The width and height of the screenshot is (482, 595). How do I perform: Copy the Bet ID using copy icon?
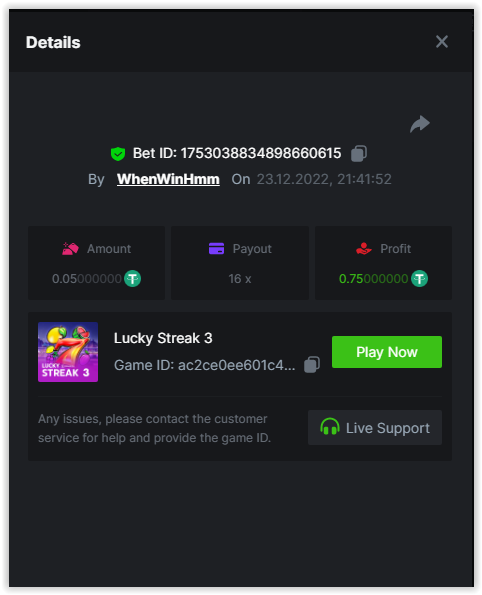(359, 153)
